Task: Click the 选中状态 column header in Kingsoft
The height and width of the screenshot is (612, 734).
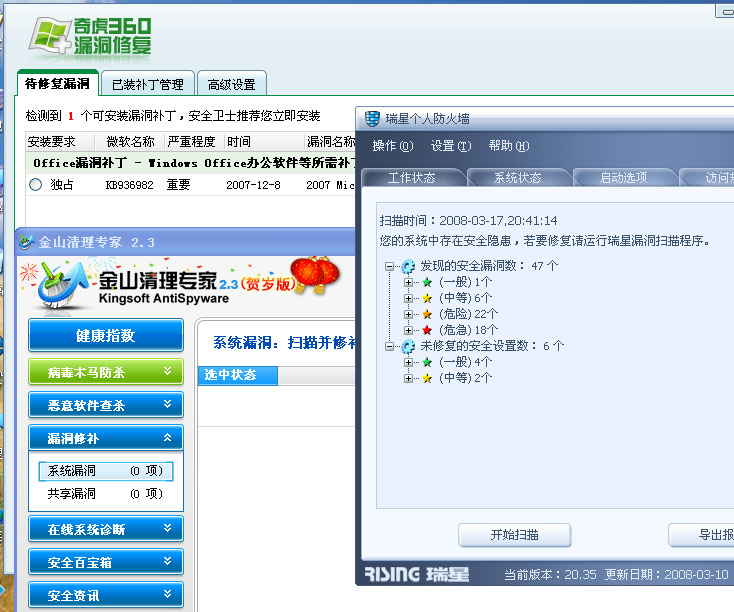Action: (238, 375)
